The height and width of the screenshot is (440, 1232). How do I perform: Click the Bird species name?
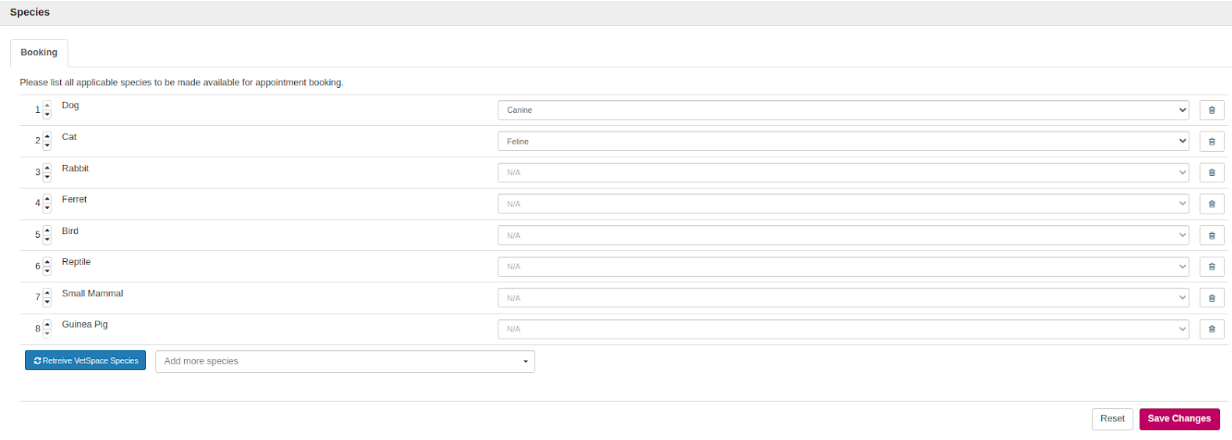pyautogui.click(x=70, y=231)
